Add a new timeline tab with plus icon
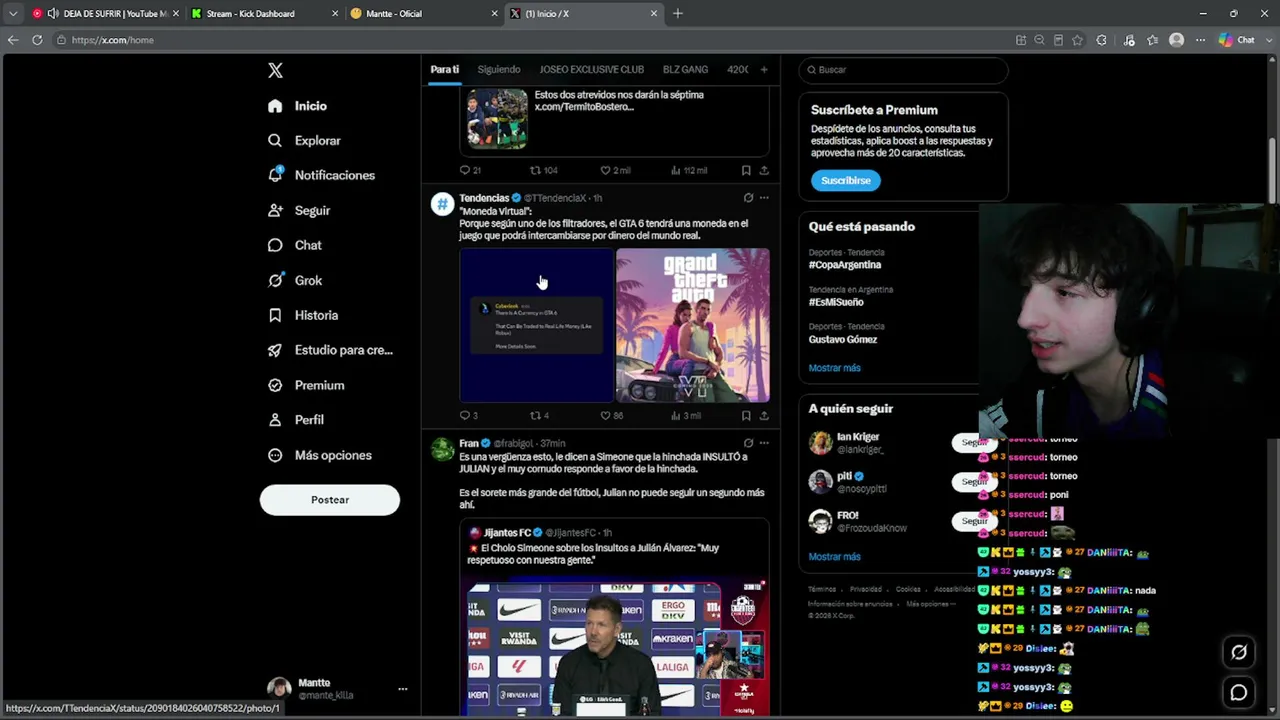Image resolution: width=1280 pixels, height=720 pixels. [764, 70]
